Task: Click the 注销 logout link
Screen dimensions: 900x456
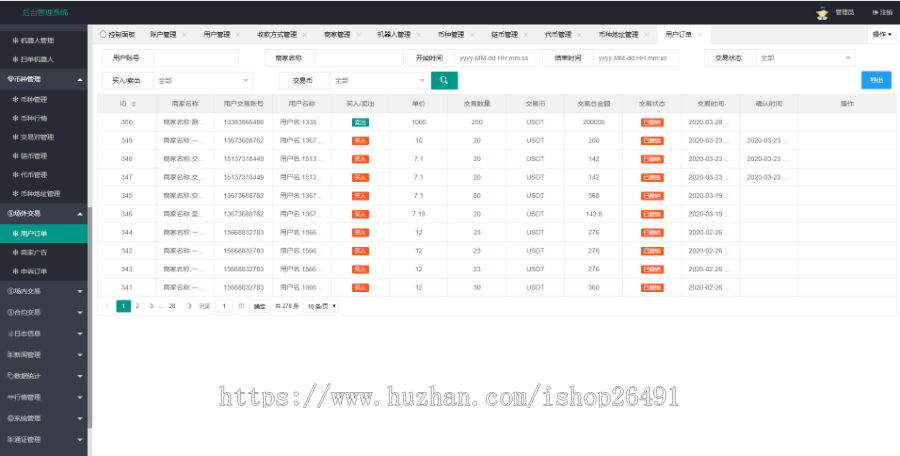Action: coord(882,13)
